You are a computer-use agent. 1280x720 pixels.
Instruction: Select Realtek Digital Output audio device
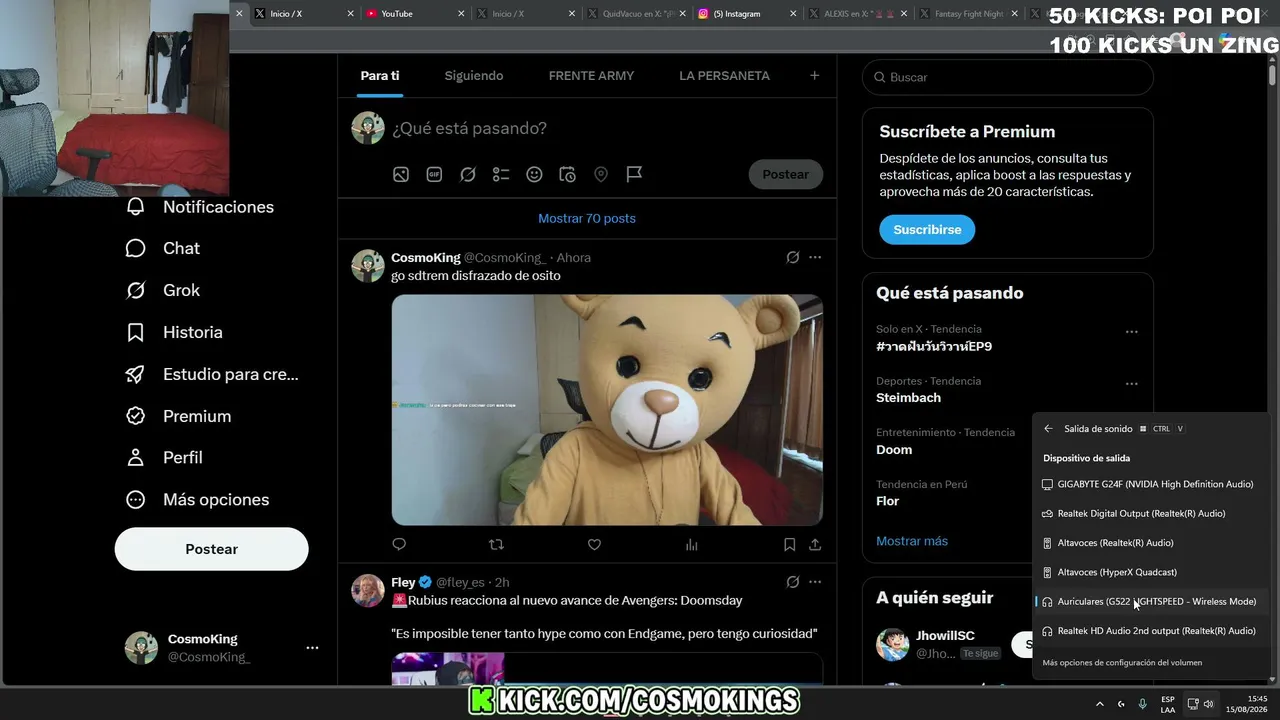tap(1150, 514)
